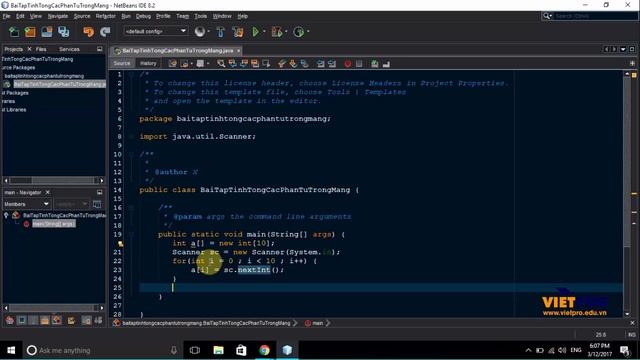
Task: Click the Projects panel horizontal scrollbar
Action: [x=53, y=180]
